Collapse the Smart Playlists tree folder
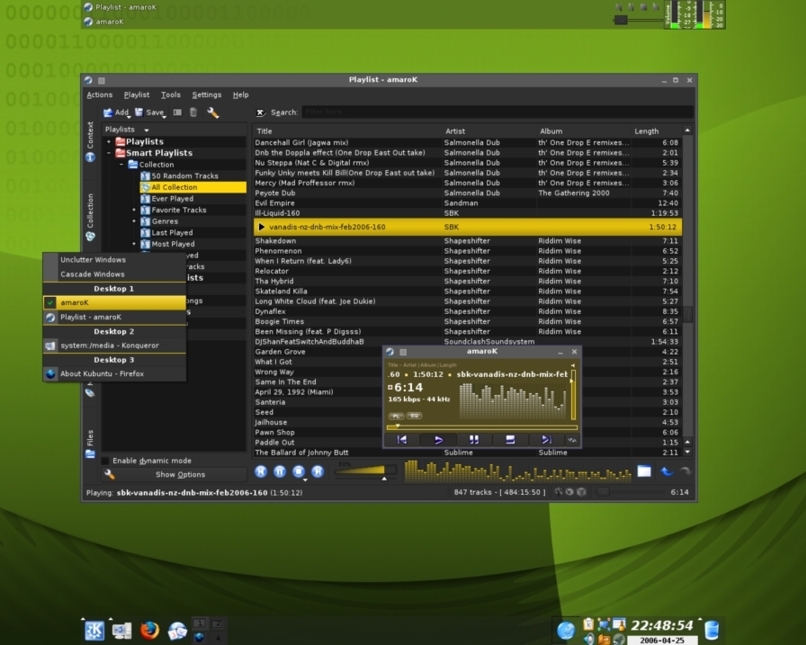 click(x=108, y=153)
